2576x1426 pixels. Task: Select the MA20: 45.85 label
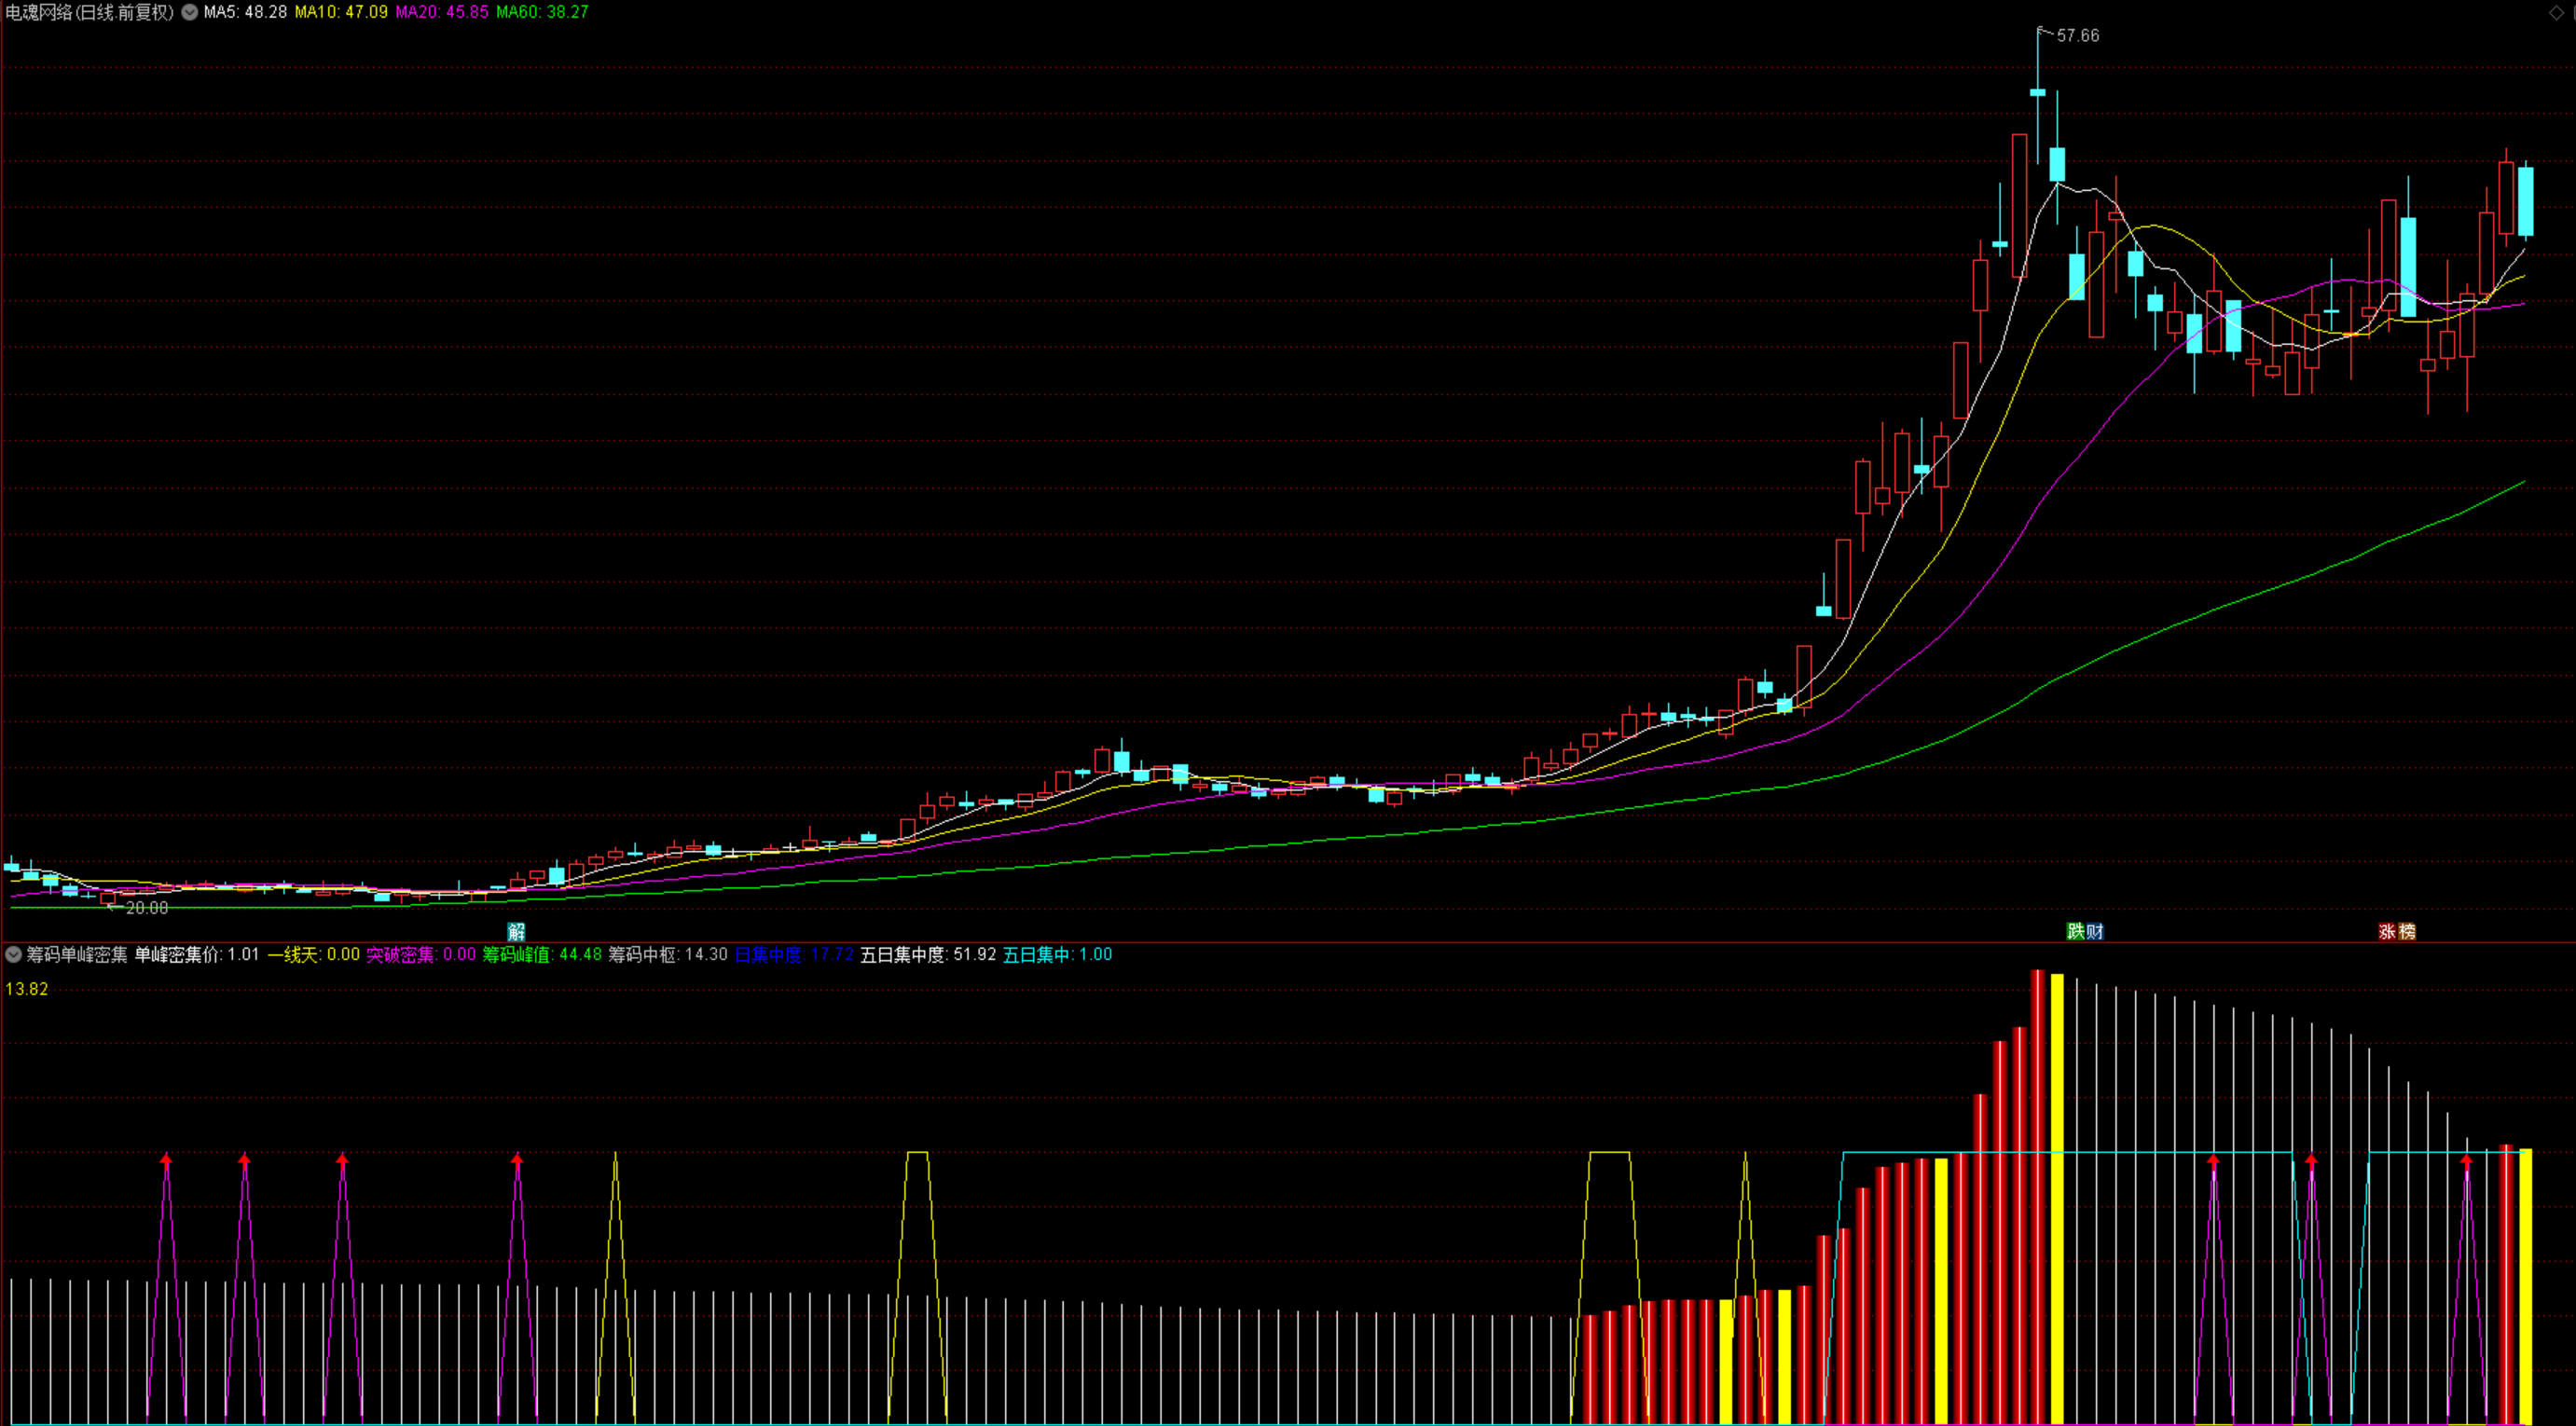[442, 12]
